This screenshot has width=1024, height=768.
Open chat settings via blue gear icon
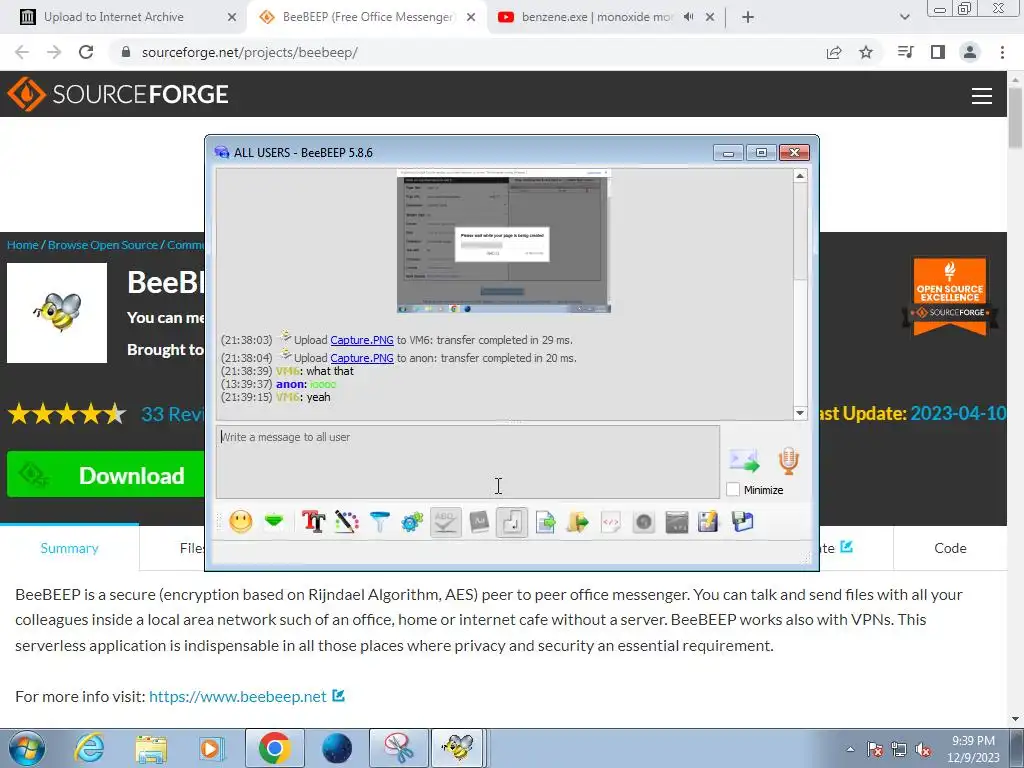coord(412,522)
